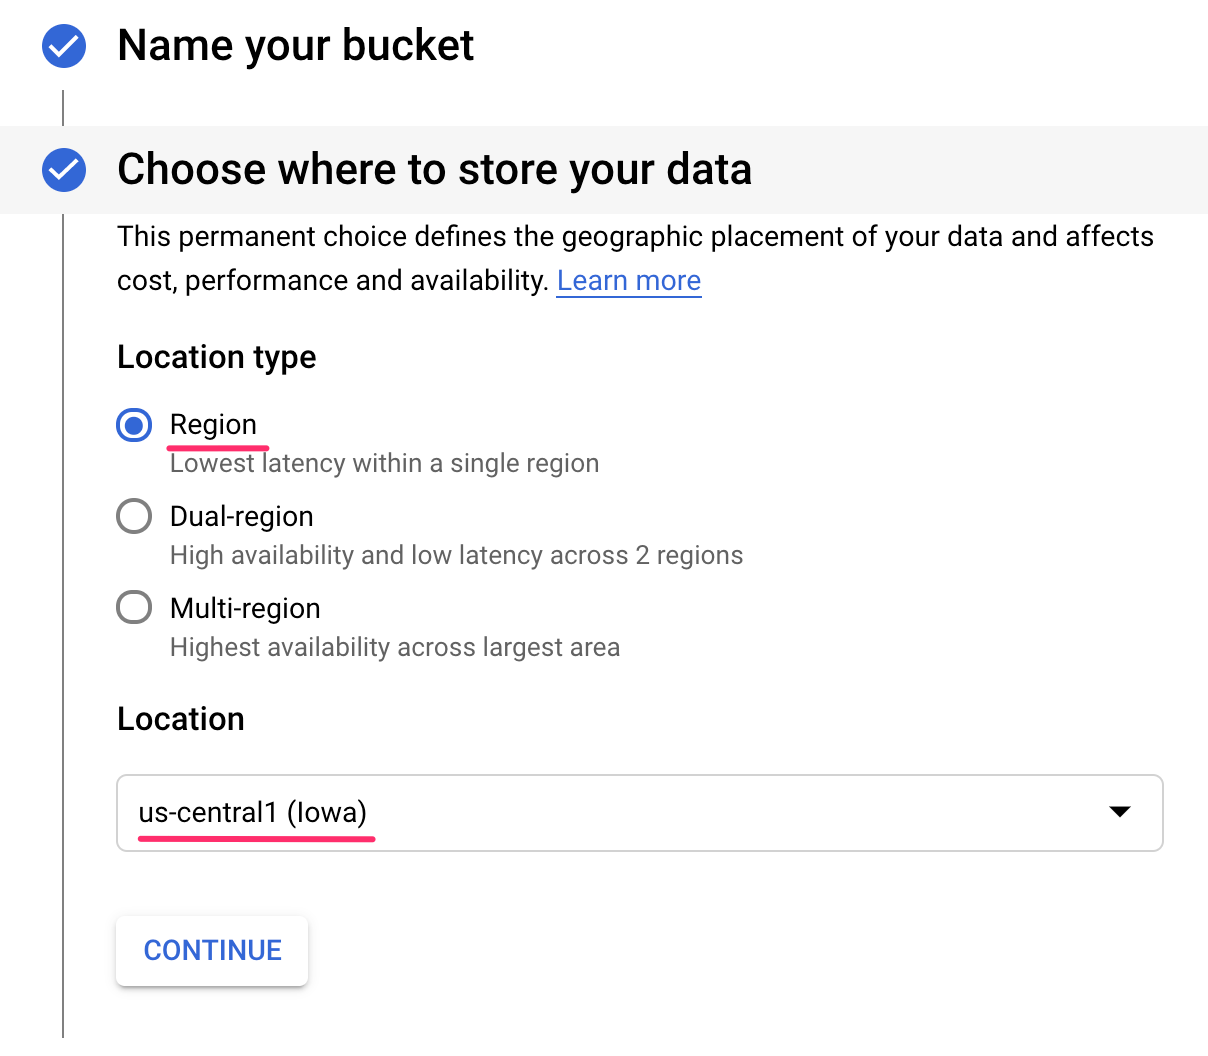Select the filled blue Region radio indicator

coord(134,425)
